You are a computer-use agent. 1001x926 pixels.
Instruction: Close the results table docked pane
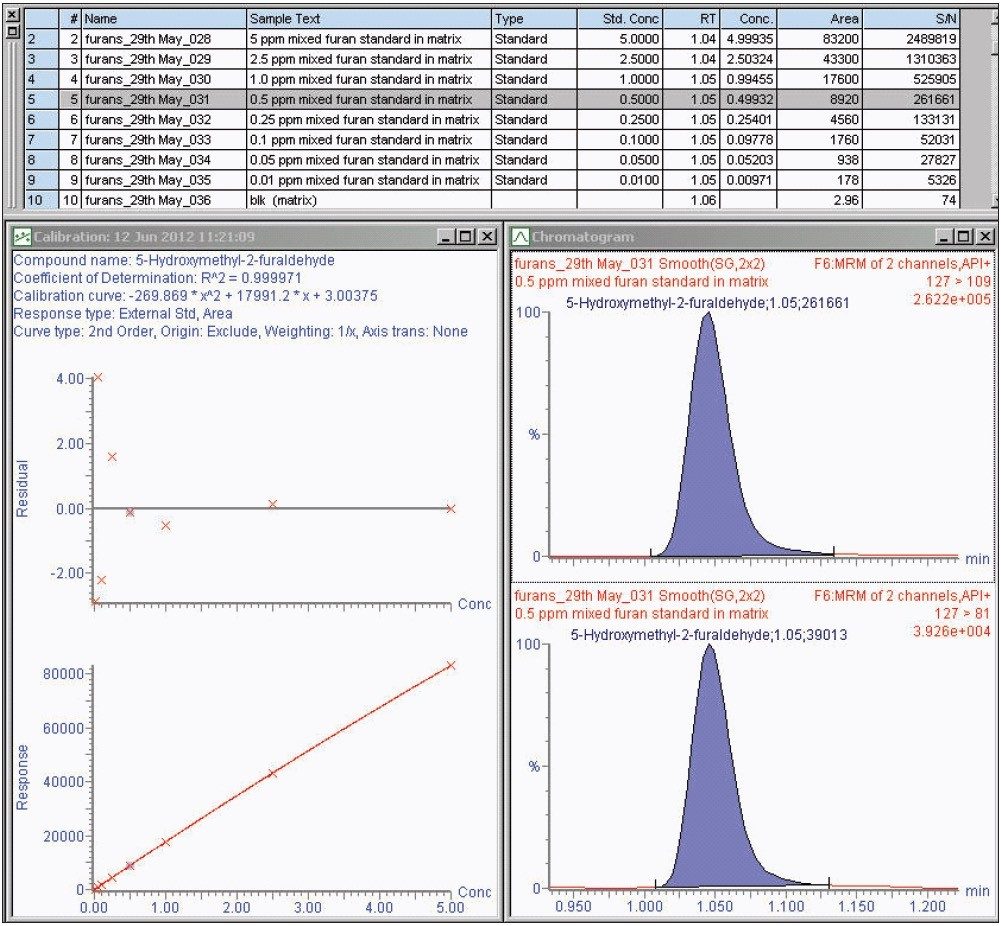click(12, 17)
